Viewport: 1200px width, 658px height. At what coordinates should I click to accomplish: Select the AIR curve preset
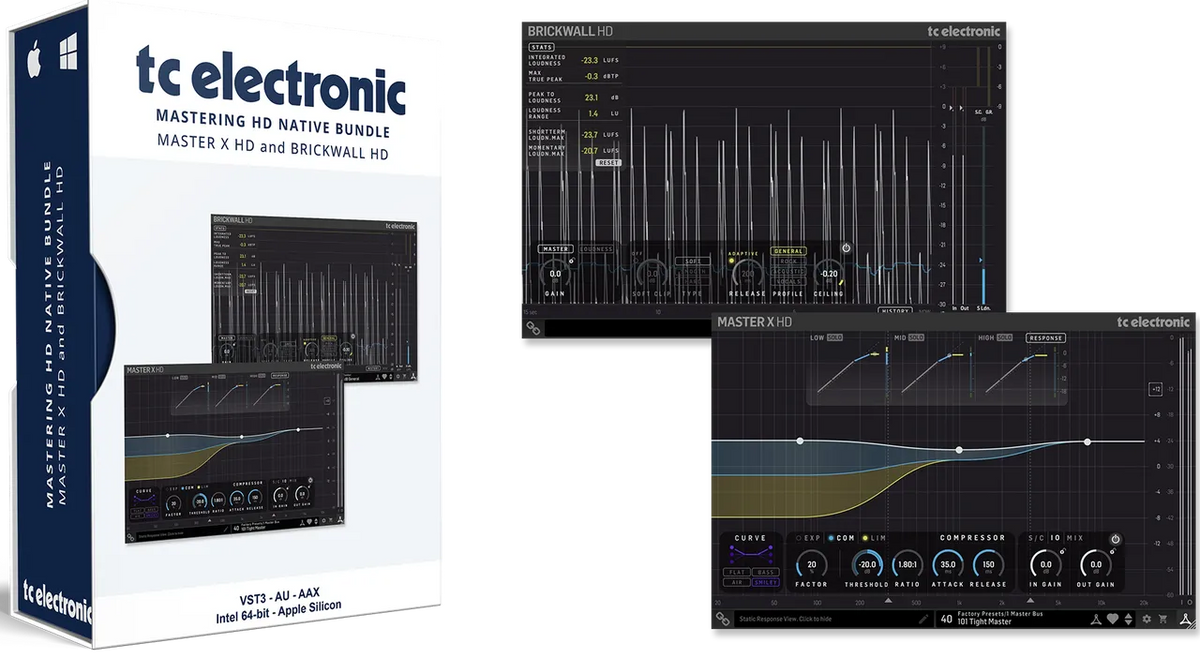tap(737, 582)
